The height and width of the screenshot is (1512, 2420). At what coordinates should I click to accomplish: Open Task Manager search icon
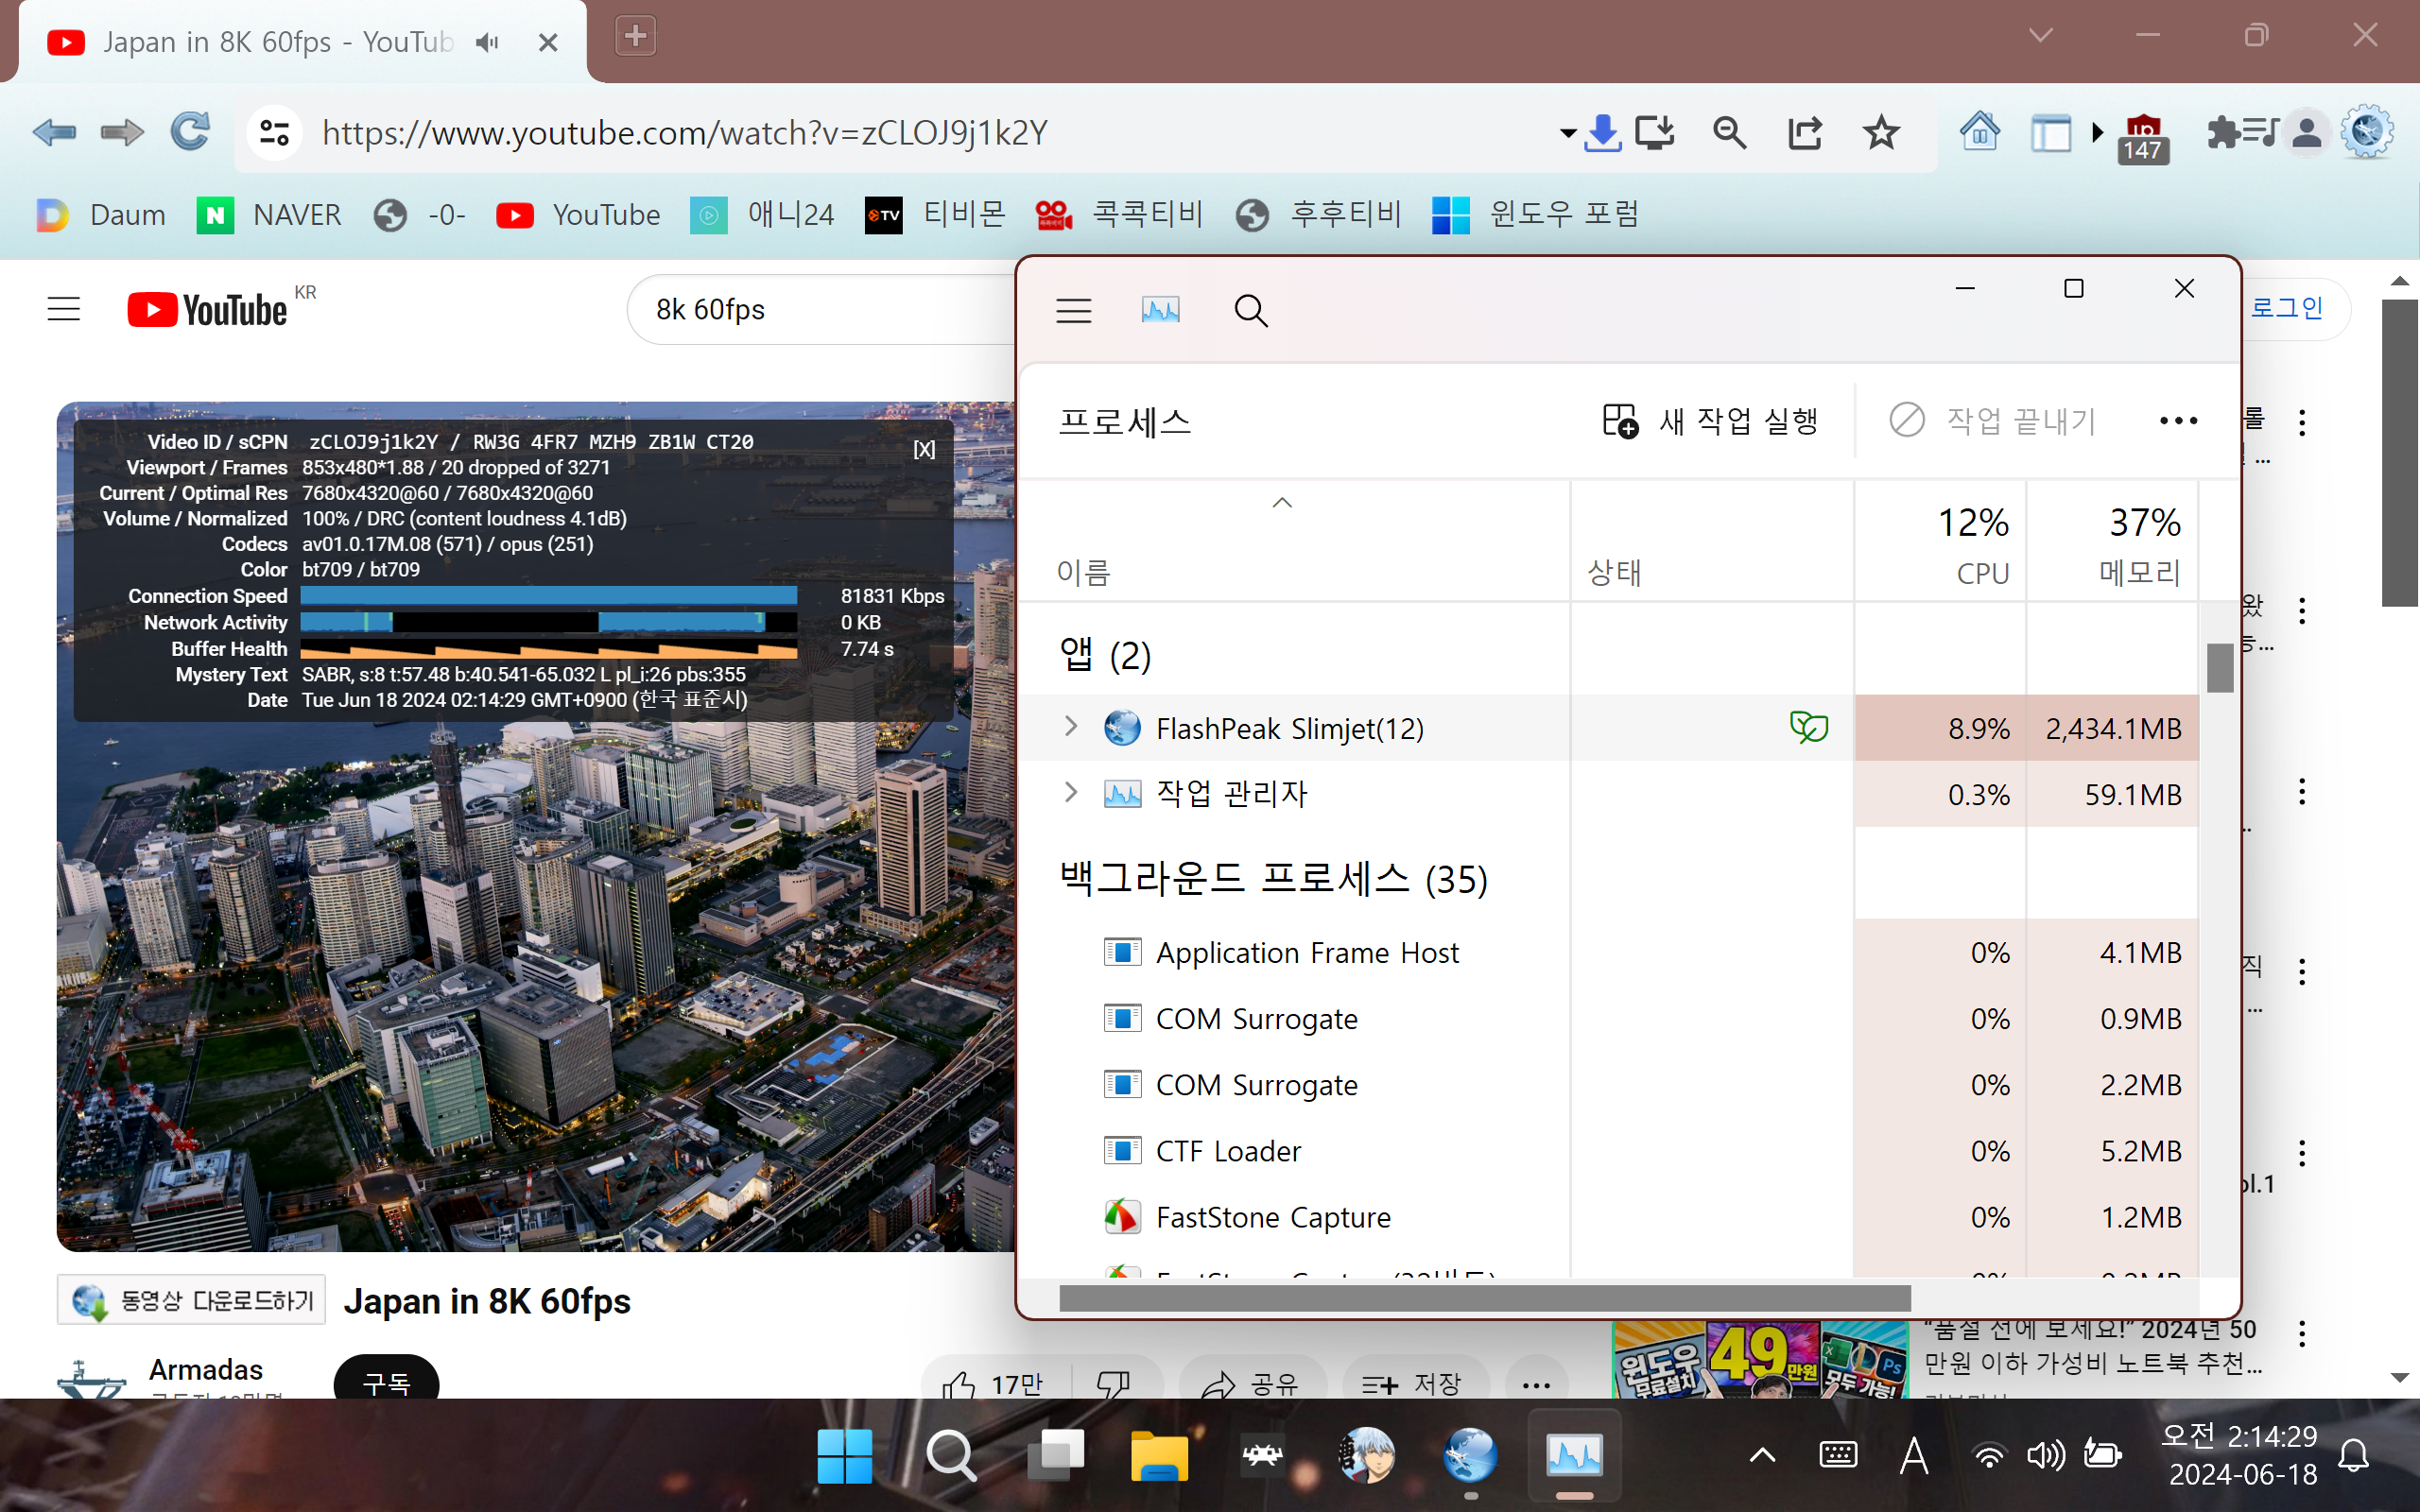(x=1250, y=311)
